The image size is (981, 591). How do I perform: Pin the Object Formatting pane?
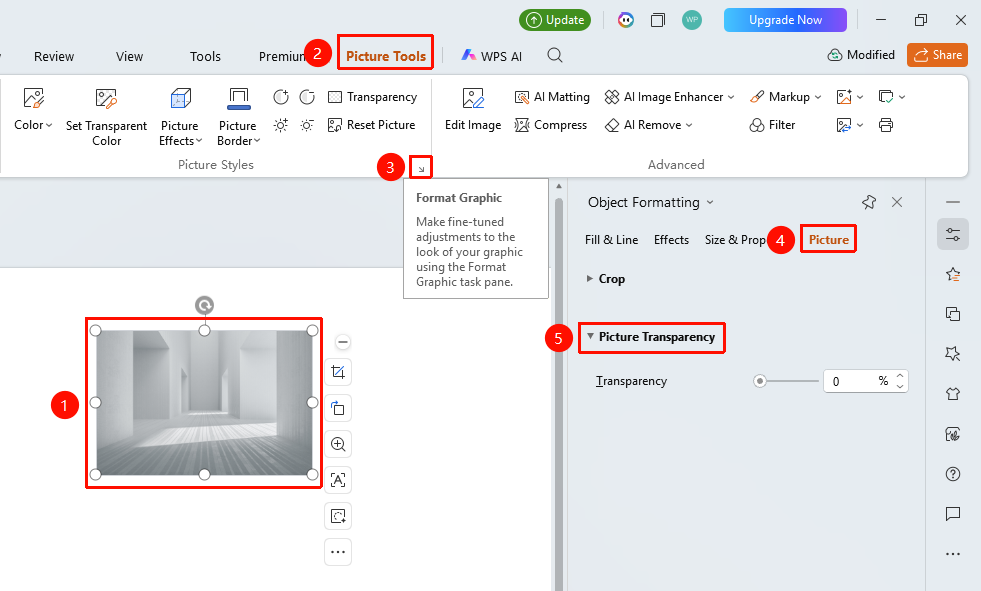(868, 202)
